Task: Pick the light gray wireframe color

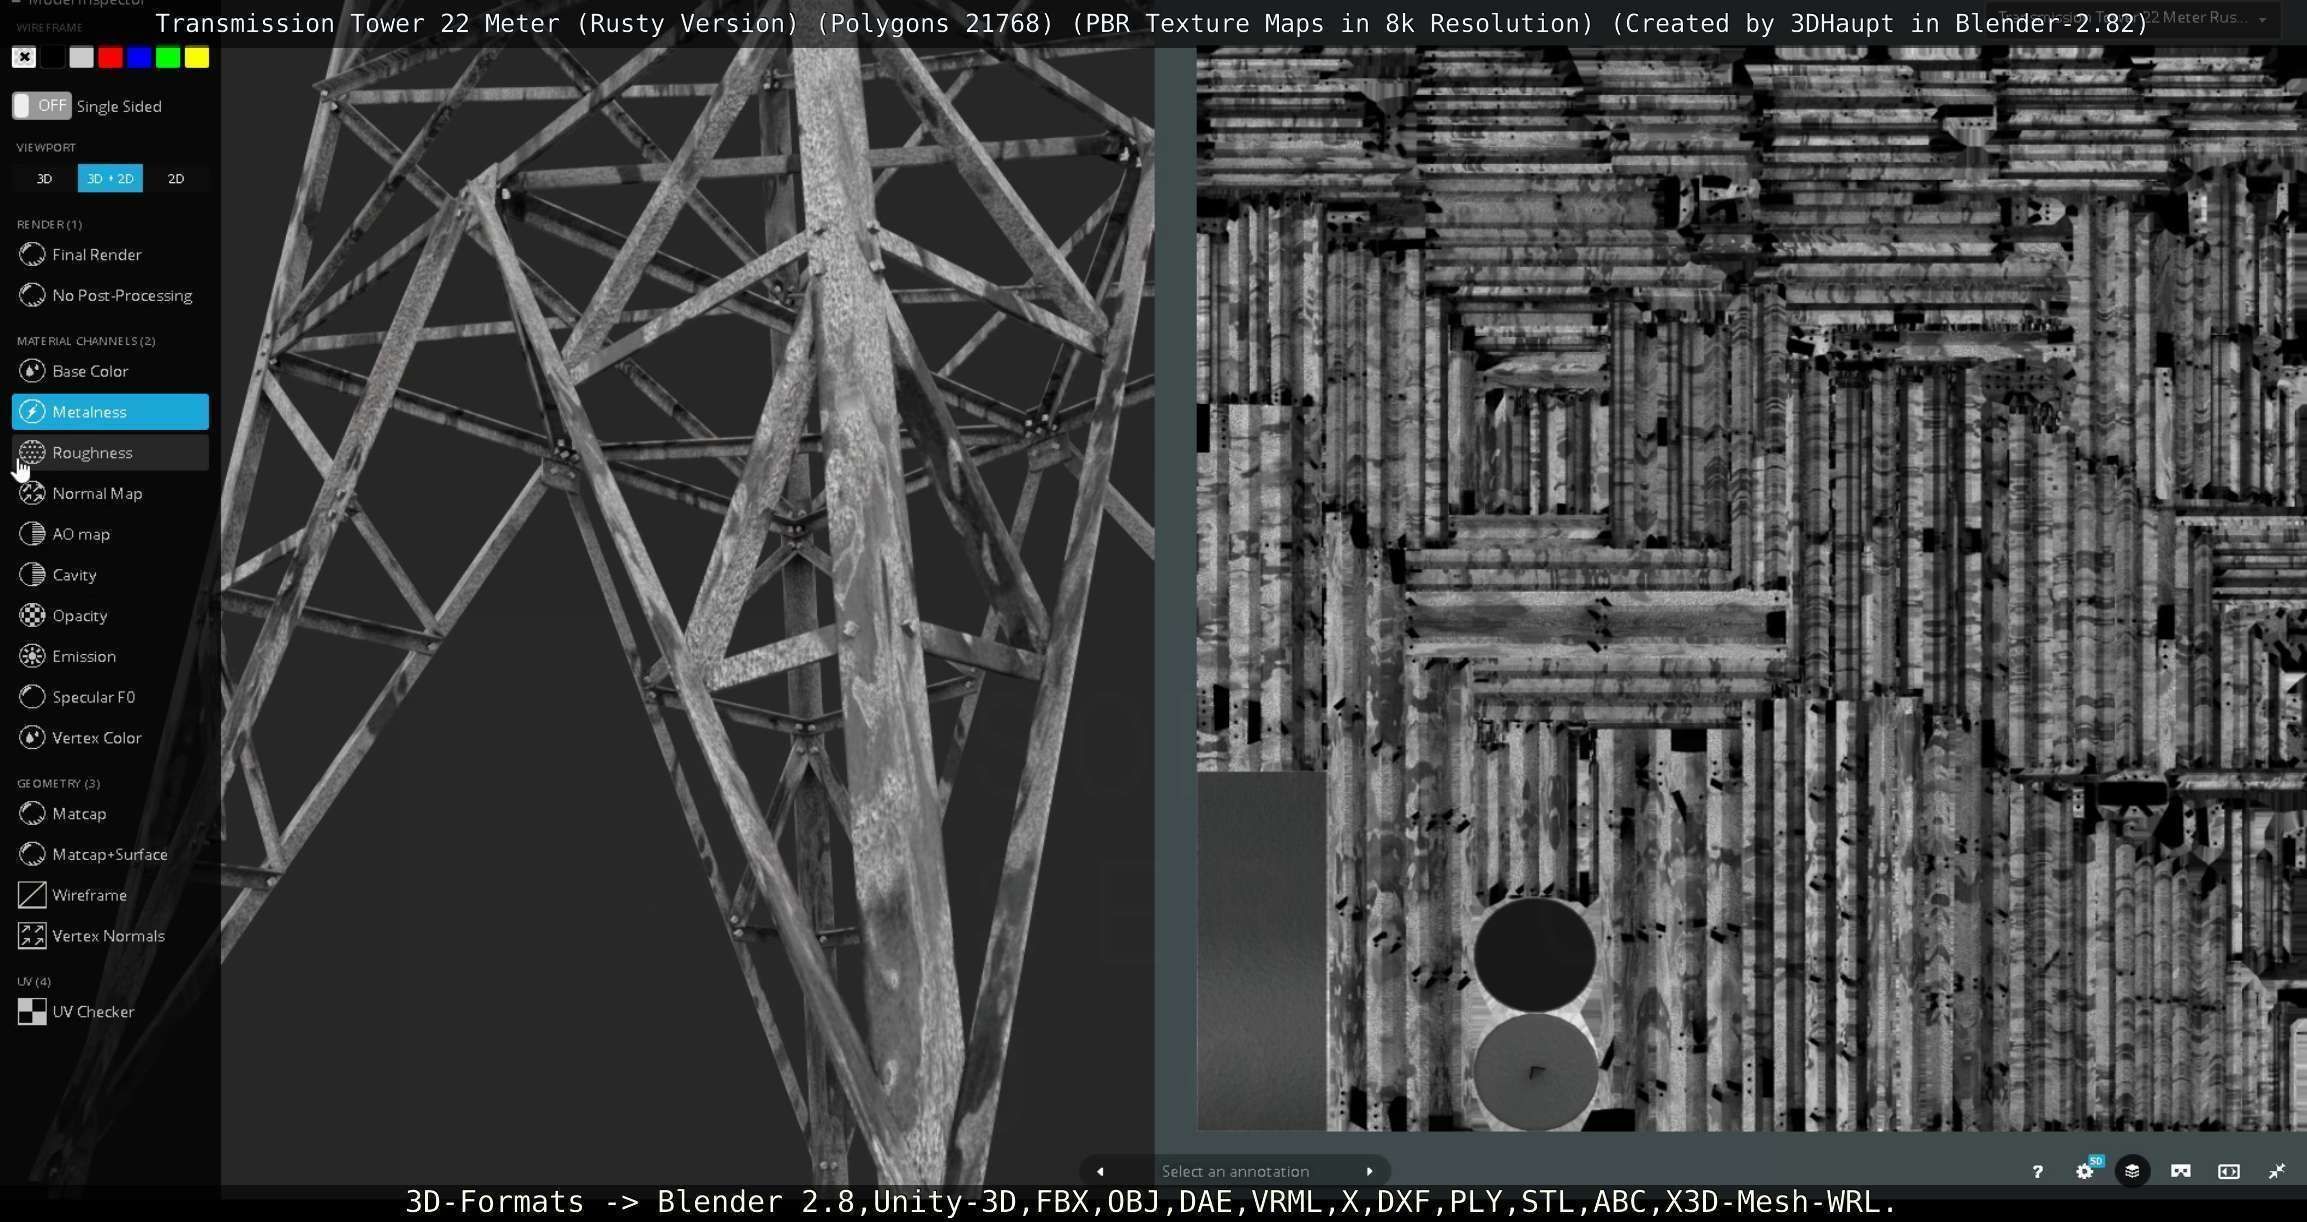Action: [82, 58]
